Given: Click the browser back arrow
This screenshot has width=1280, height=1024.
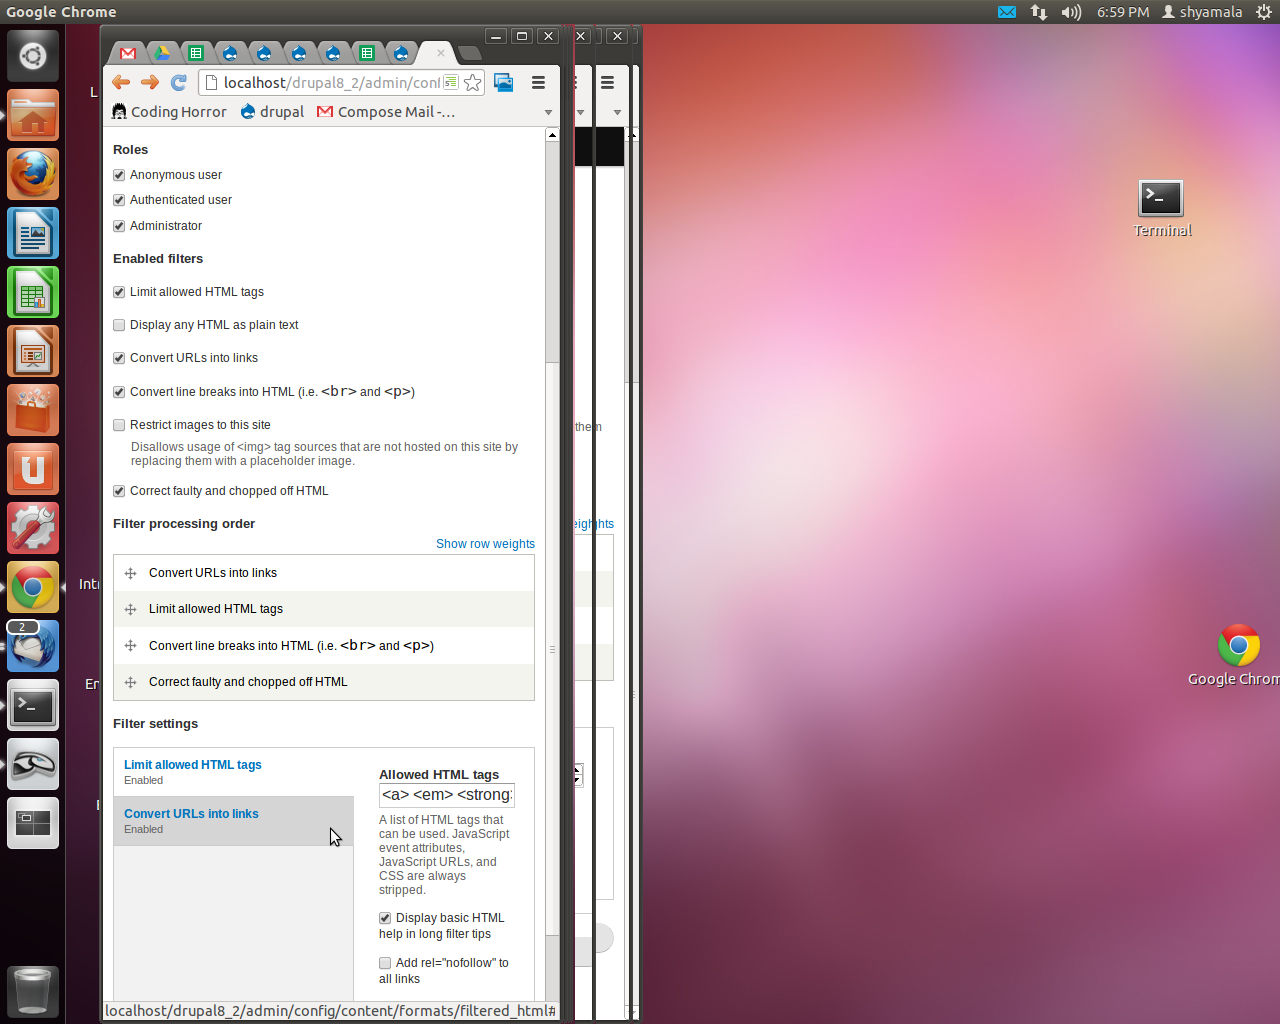Looking at the screenshot, I should [x=121, y=83].
